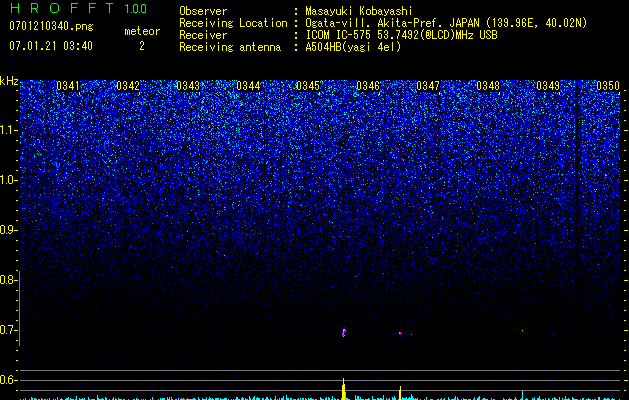
Task: Click the 0344 time marker
Action: [248, 86]
